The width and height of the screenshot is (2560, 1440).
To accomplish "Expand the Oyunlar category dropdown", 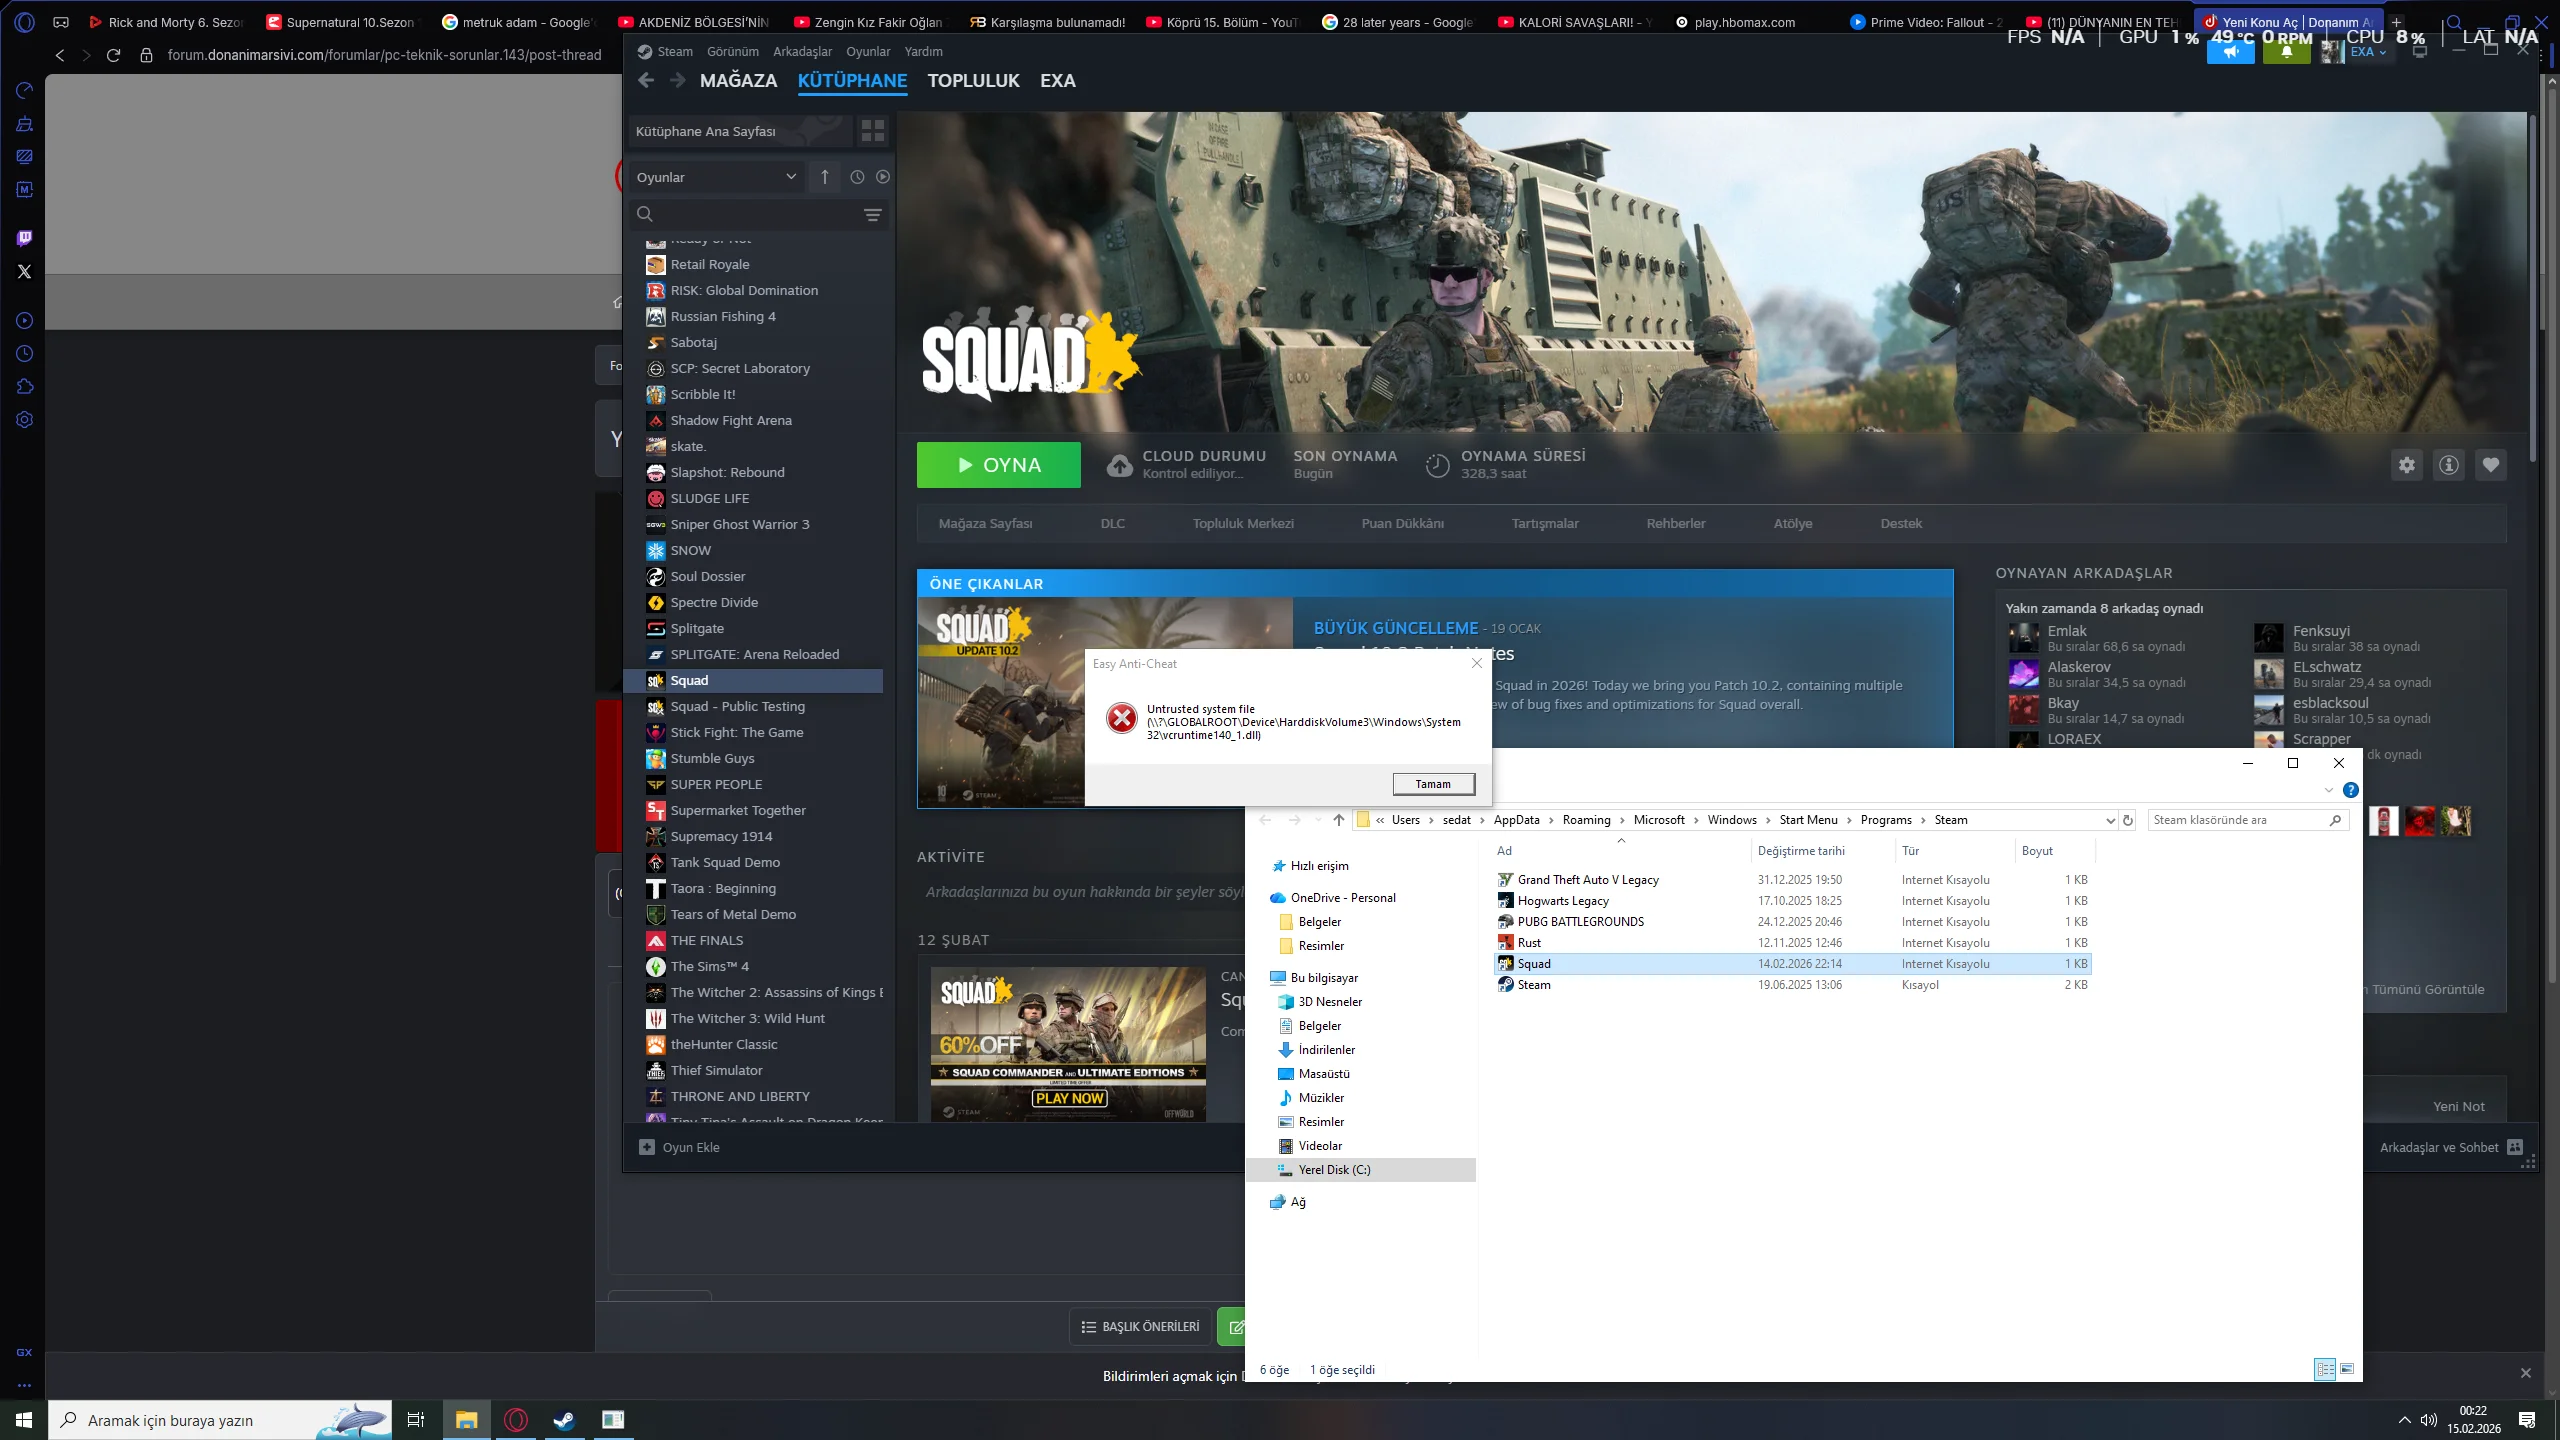I will coord(790,177).
